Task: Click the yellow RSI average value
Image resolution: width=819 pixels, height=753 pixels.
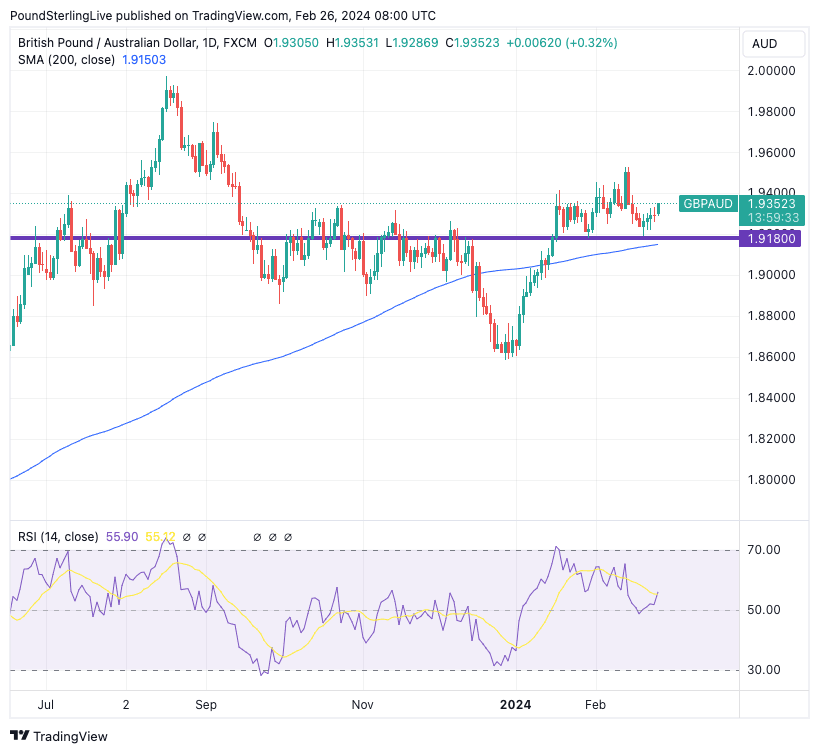Action: point(160,537)
